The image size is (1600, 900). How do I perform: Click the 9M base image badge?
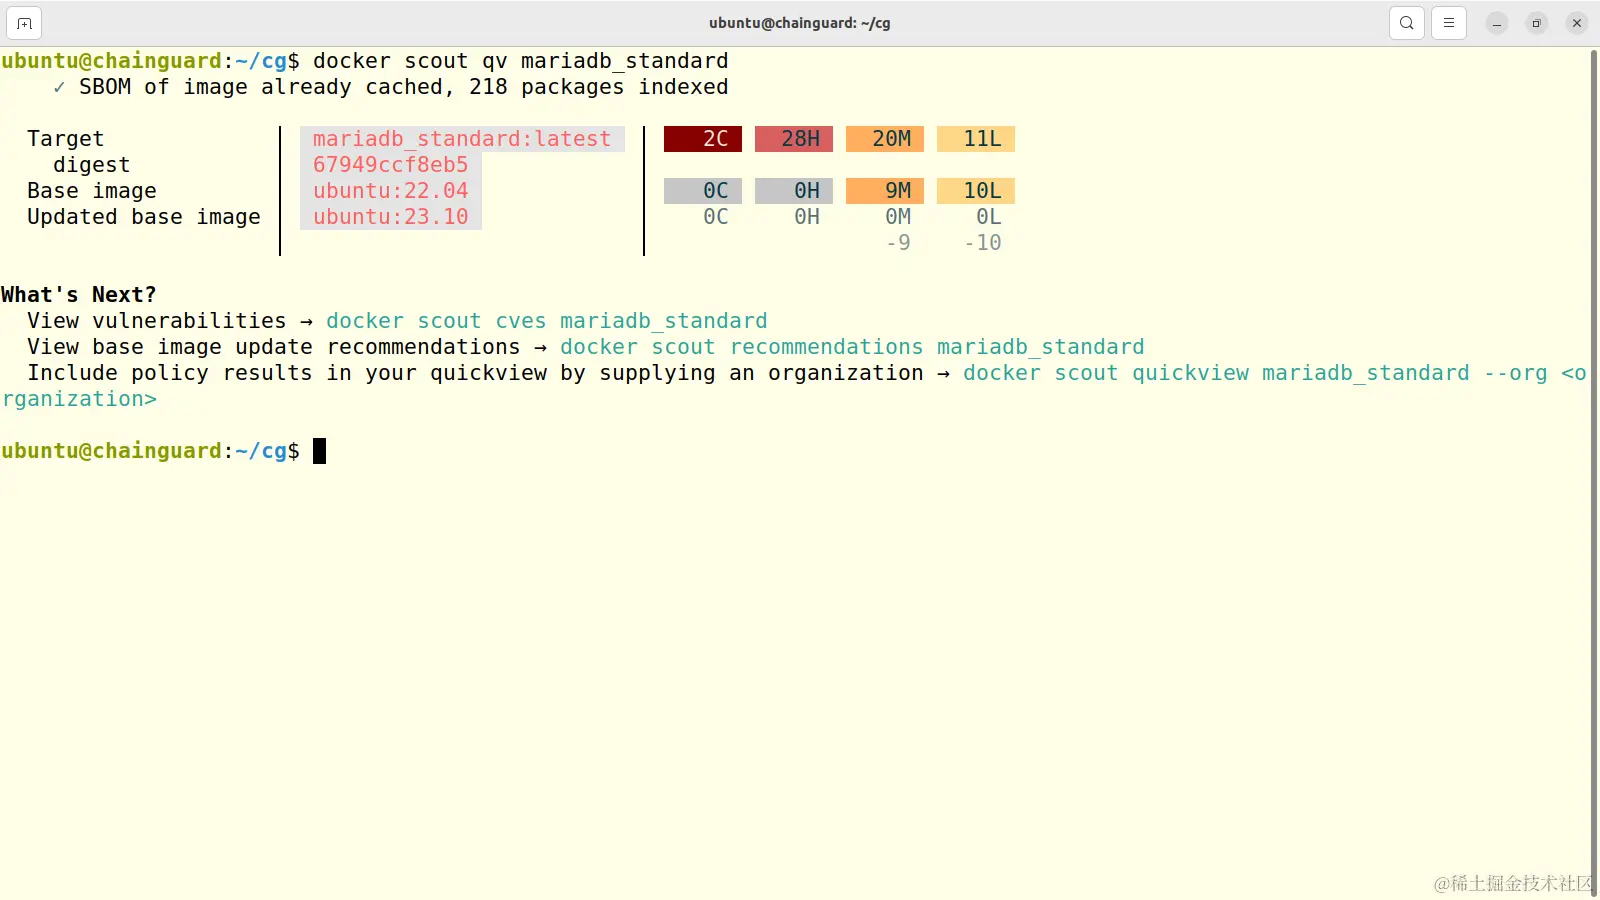[x=885, y=191]
